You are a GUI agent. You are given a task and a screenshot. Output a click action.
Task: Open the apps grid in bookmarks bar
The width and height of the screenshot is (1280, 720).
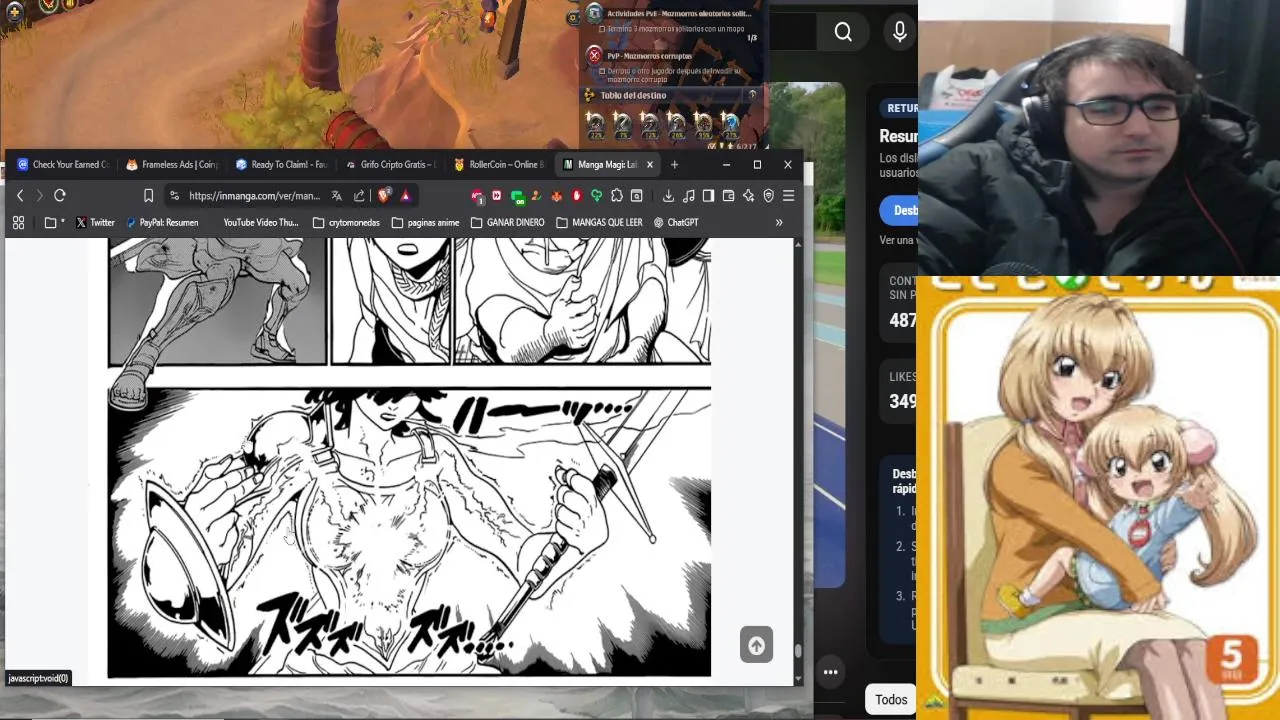(18, 223)
